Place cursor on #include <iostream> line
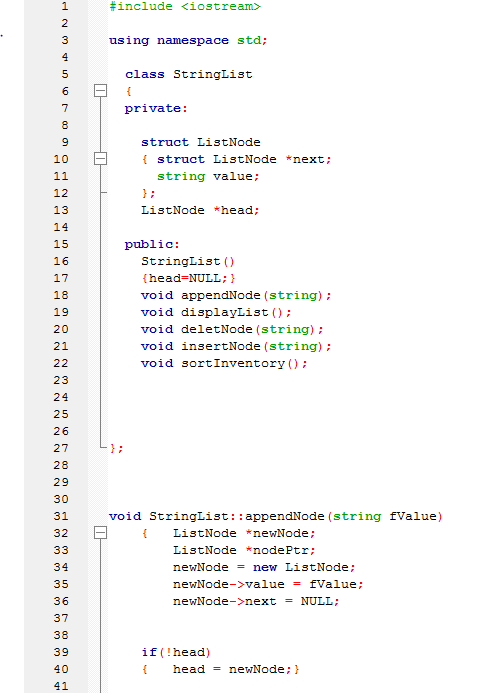 pos(185,6)
